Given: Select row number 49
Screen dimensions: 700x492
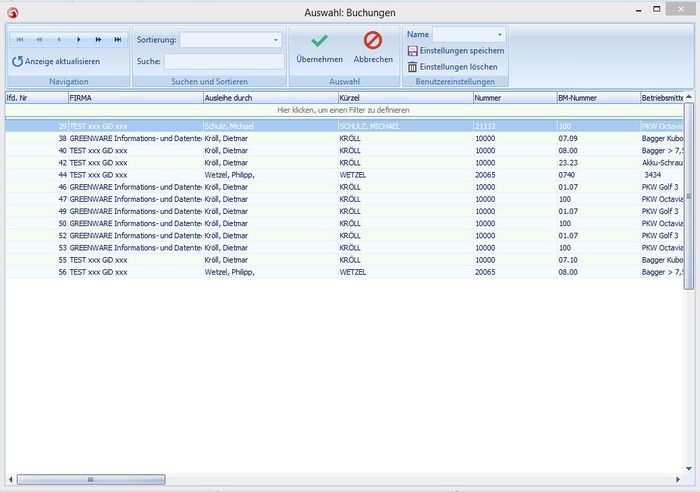Looking at the screenshot, I should (344, 211).
